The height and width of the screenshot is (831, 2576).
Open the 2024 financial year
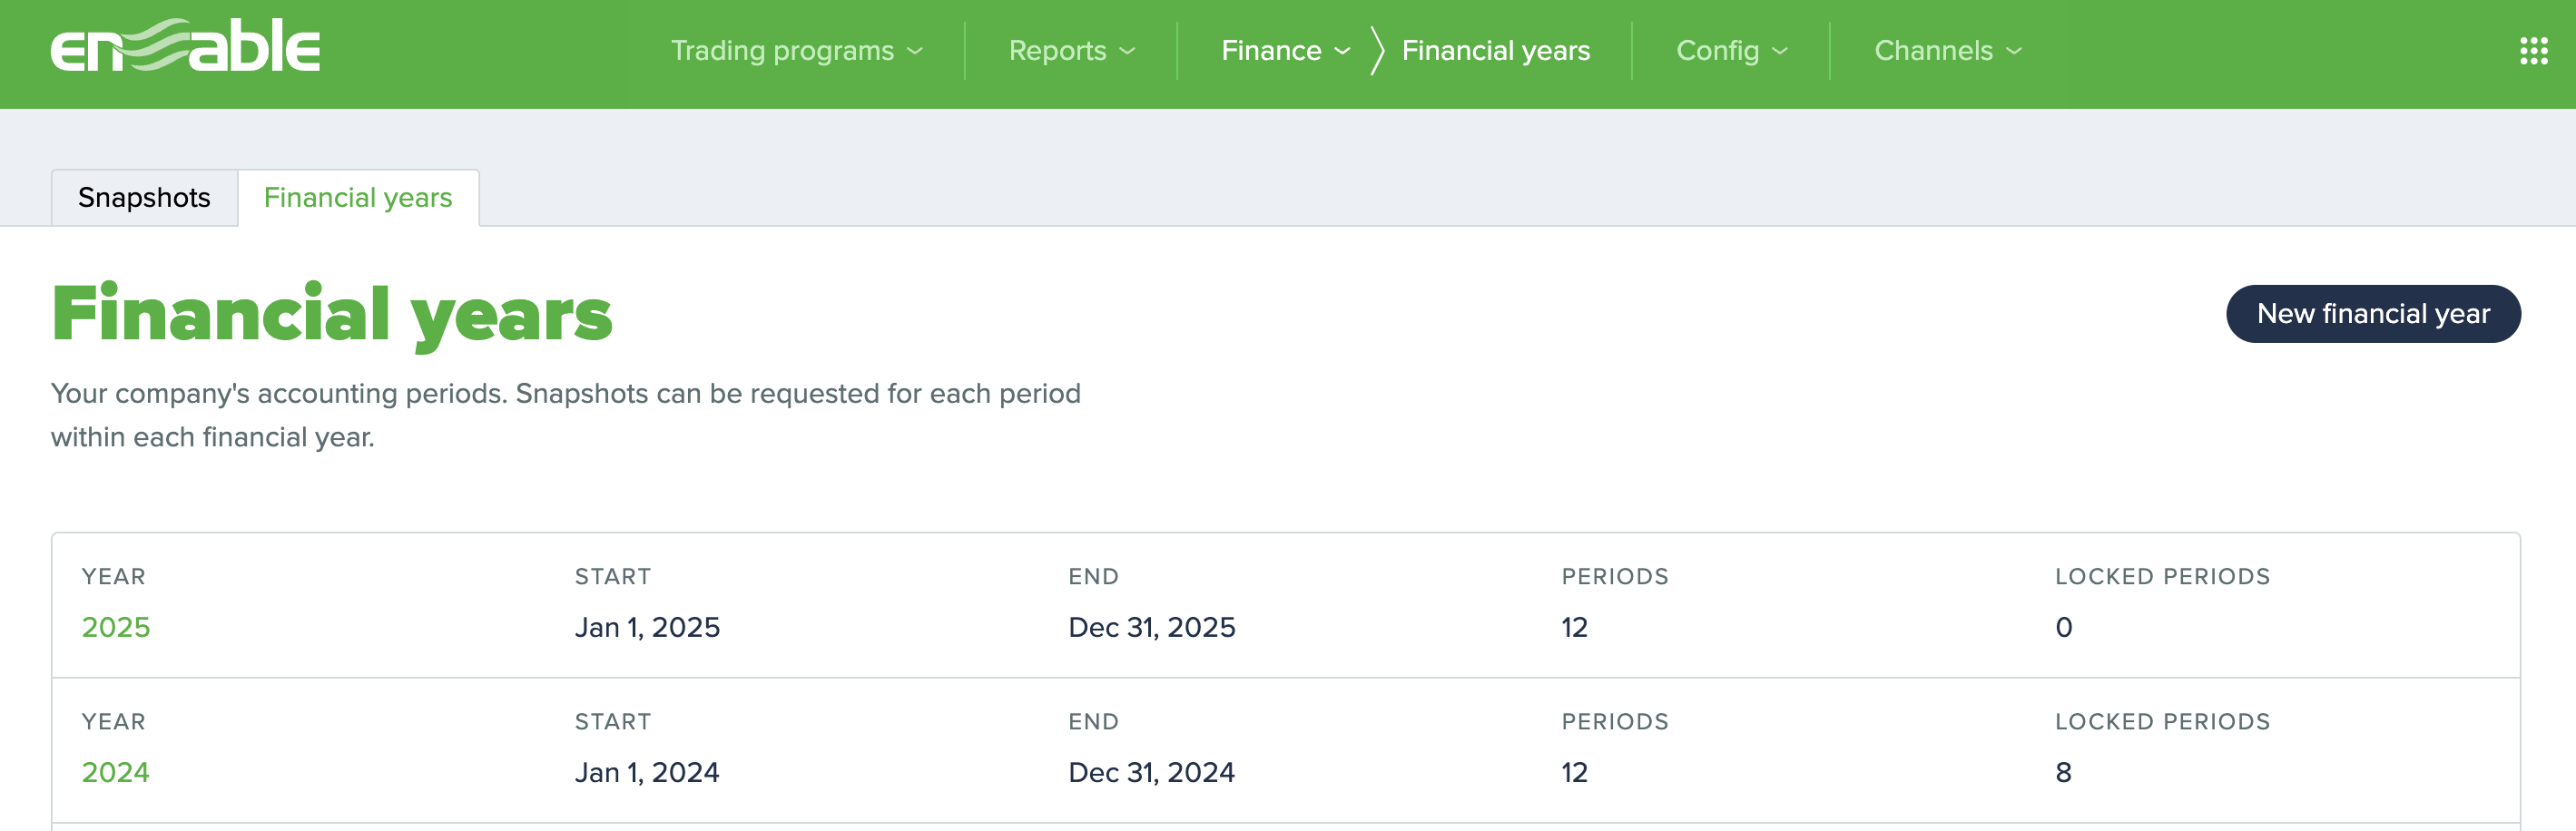point(115,772)
